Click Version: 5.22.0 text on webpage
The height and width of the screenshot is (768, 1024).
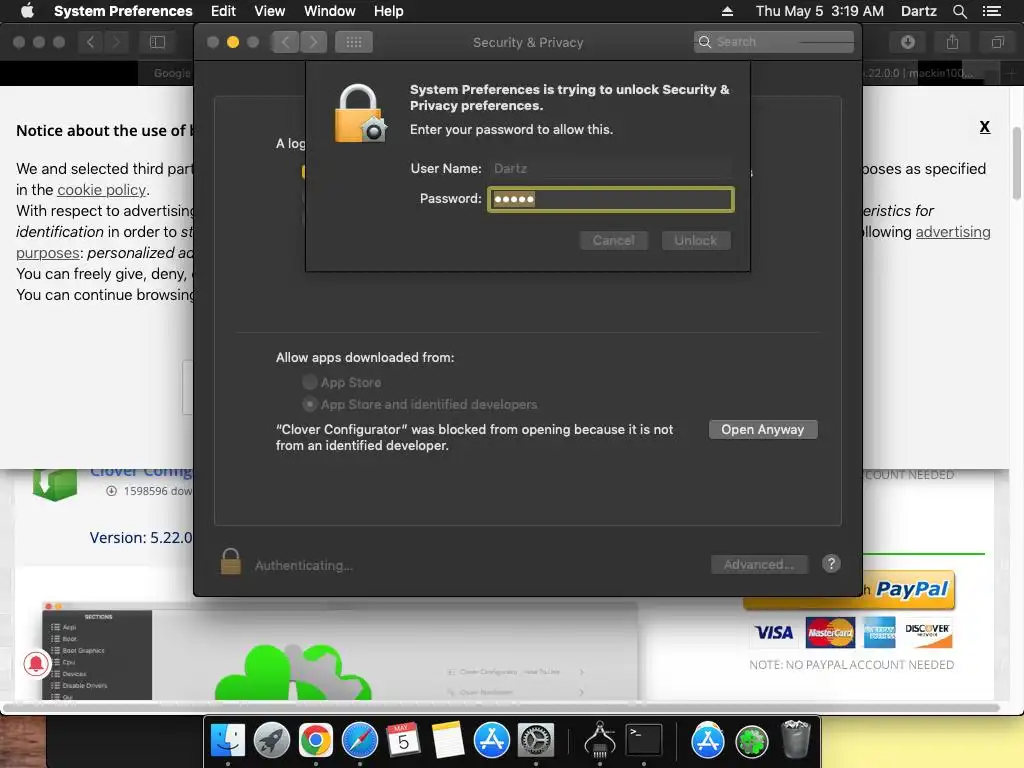click(140, 537)
